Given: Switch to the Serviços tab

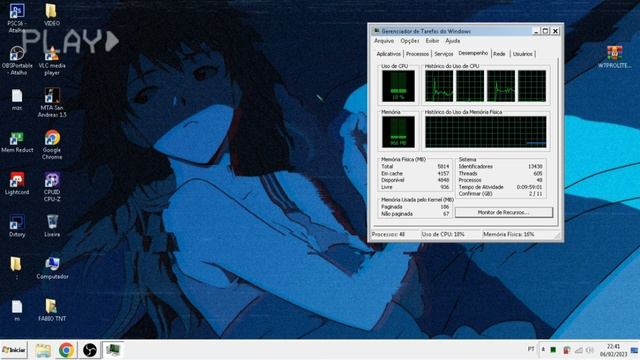Looking at the screenshot, I should (443, 54).
